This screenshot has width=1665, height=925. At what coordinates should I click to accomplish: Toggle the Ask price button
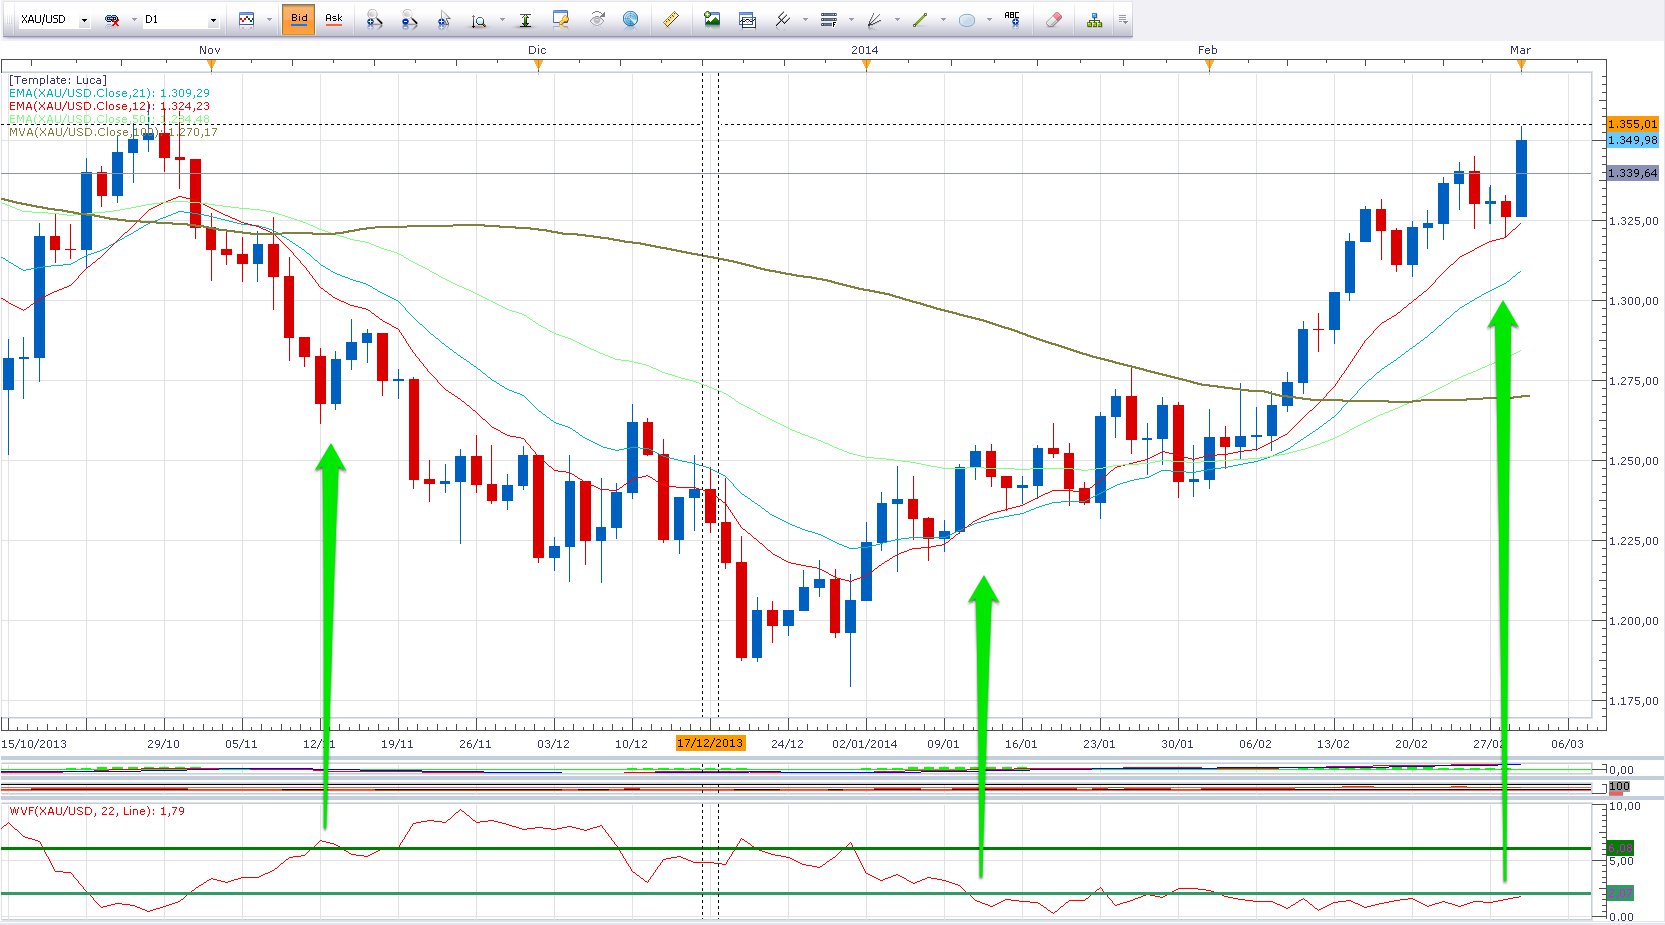pos(334,19)
